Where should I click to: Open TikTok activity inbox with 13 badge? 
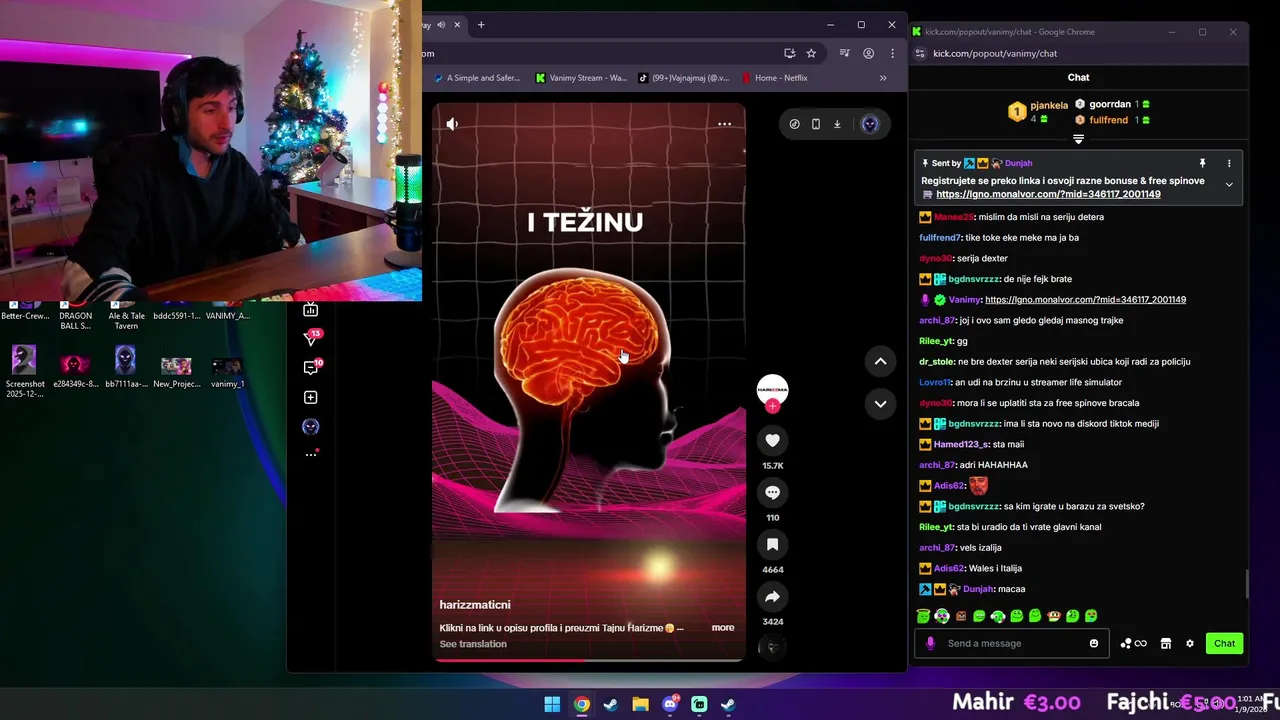pyautogui.click(x=311, y=338)
